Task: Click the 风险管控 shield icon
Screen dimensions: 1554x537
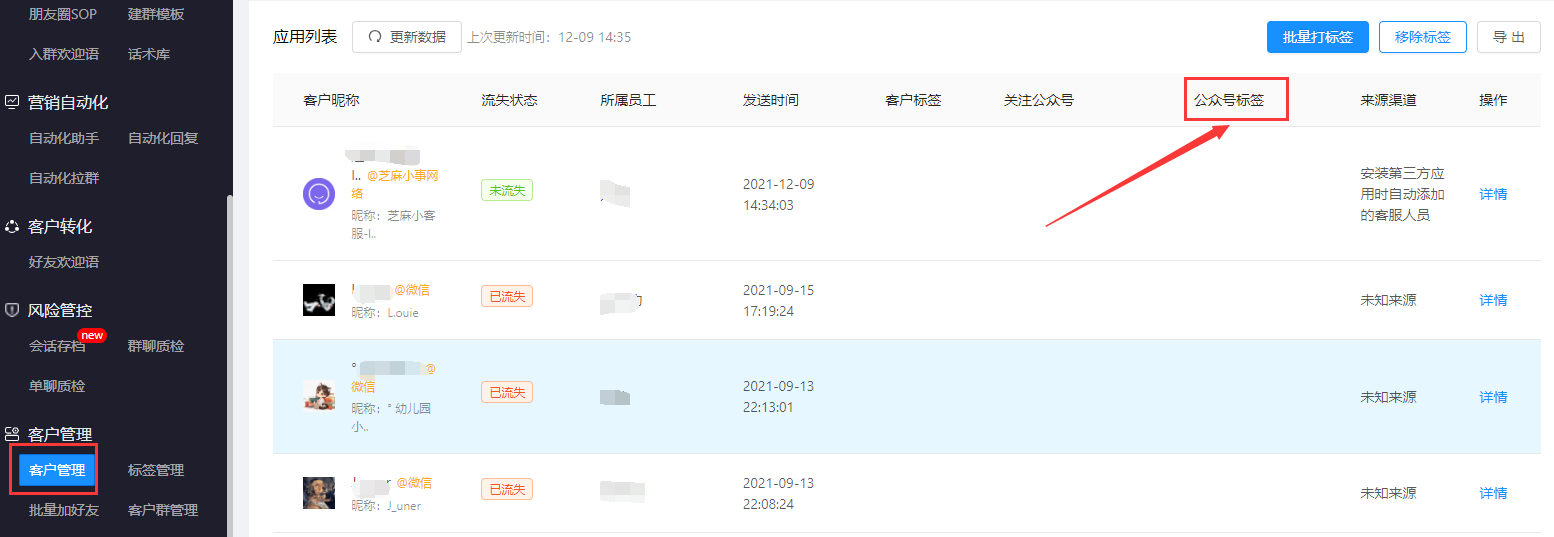Action: (12, 310)
